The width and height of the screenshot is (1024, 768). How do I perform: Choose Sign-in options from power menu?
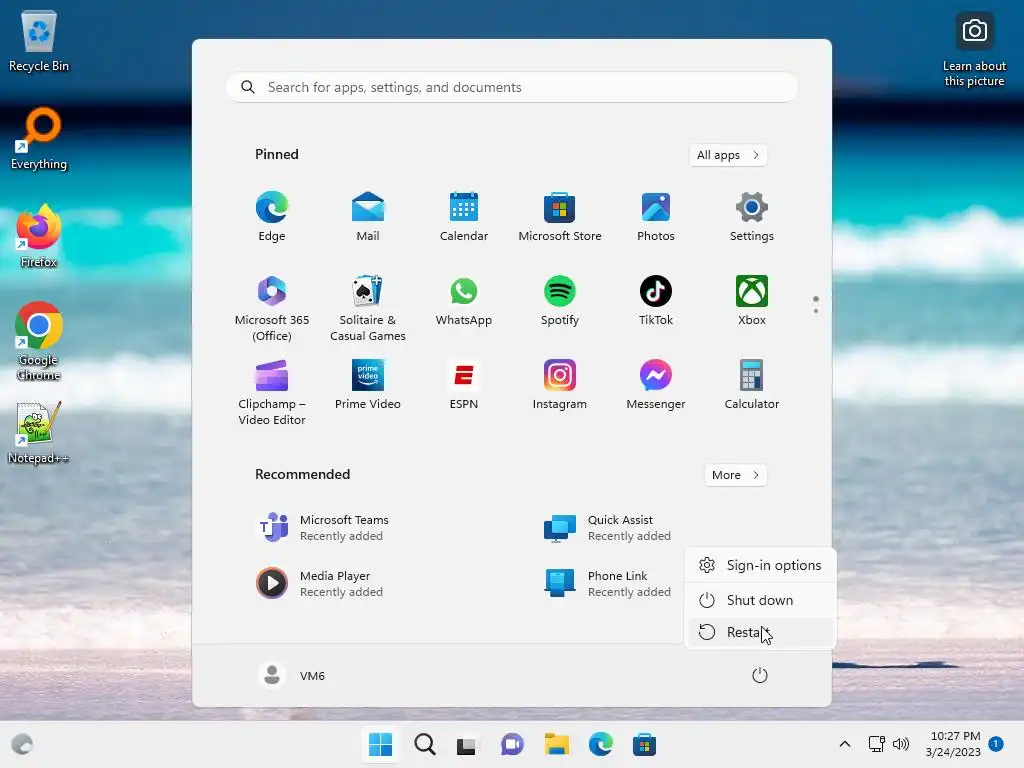click(x=760, y=565)
